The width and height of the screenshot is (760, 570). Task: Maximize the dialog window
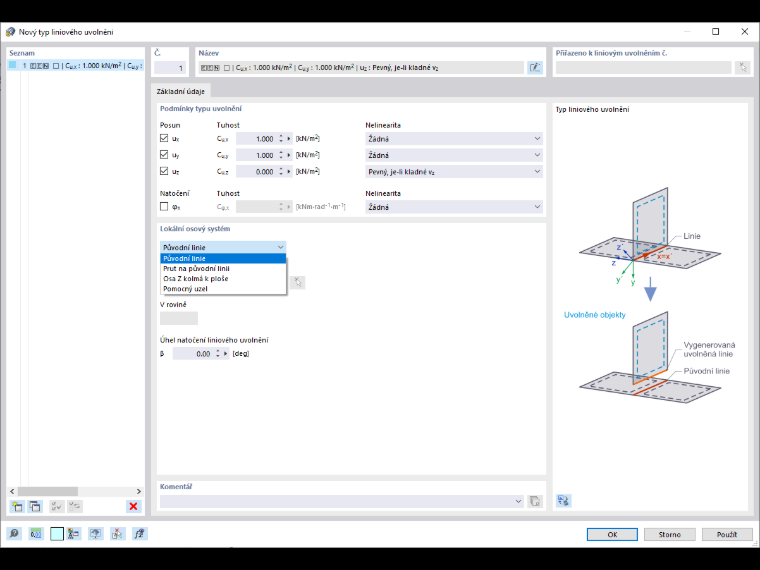tap(715, 32)
